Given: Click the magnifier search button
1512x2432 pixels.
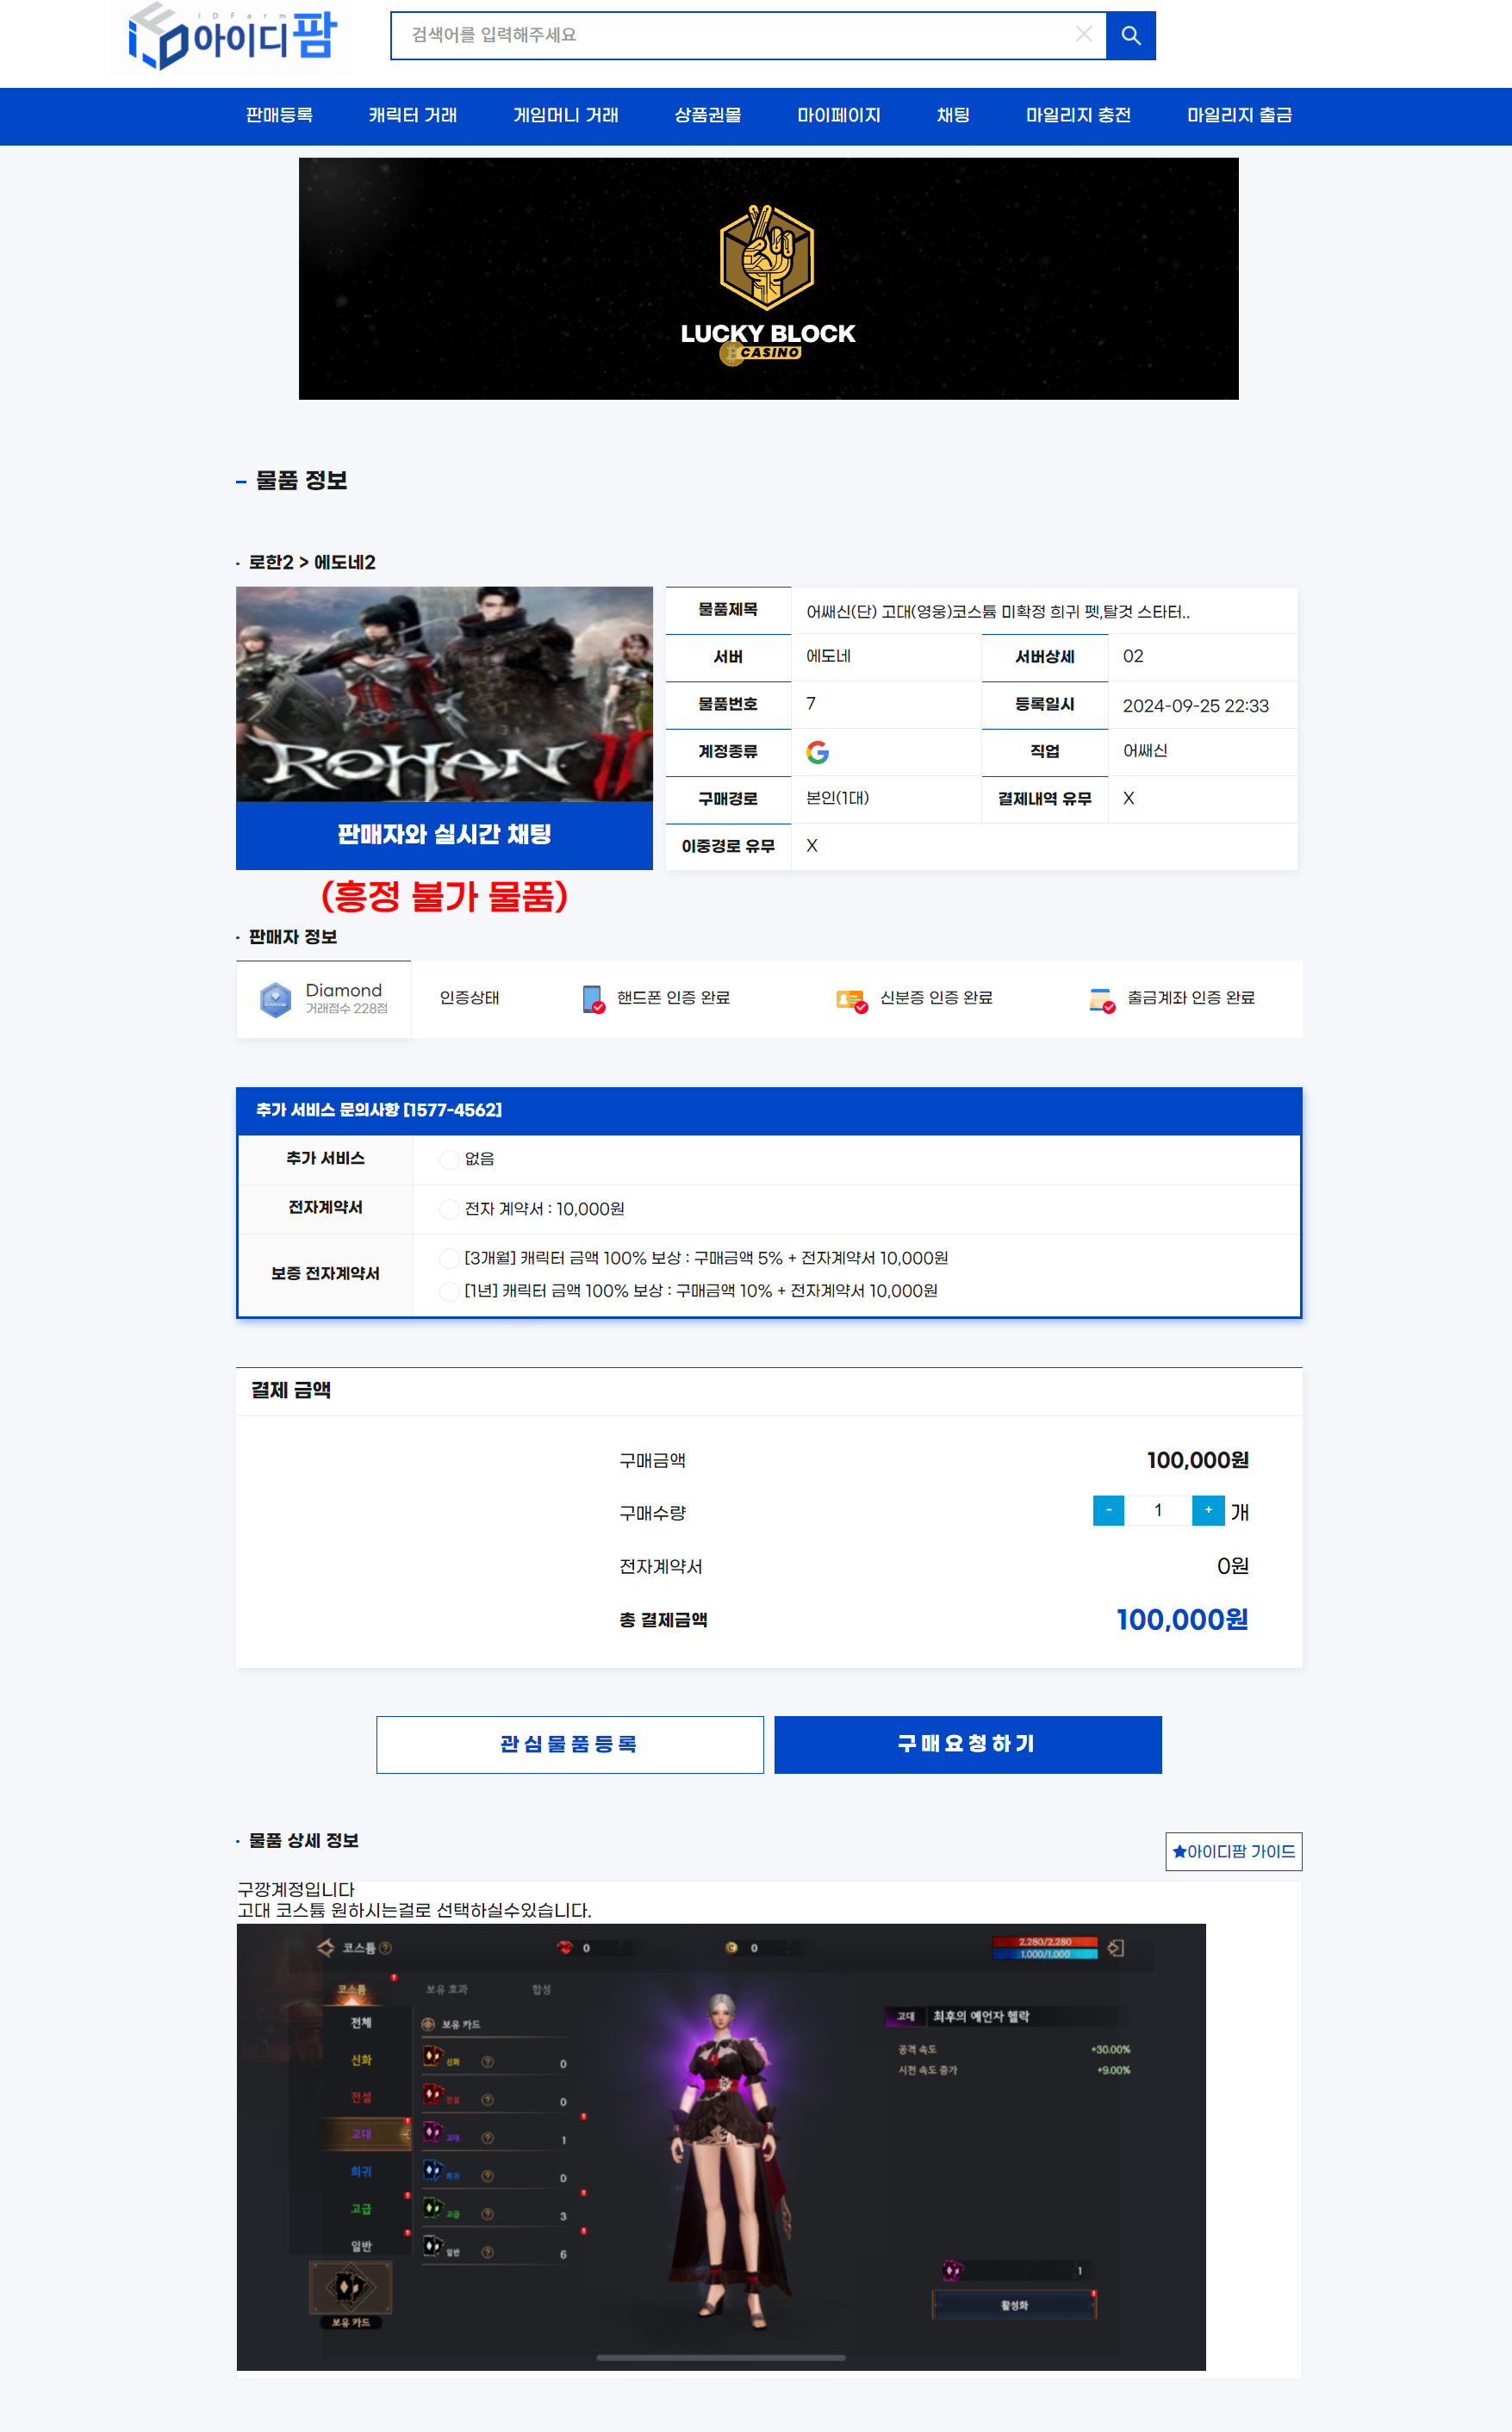Looking at the screenshot, I should (x=1130, y=36).
